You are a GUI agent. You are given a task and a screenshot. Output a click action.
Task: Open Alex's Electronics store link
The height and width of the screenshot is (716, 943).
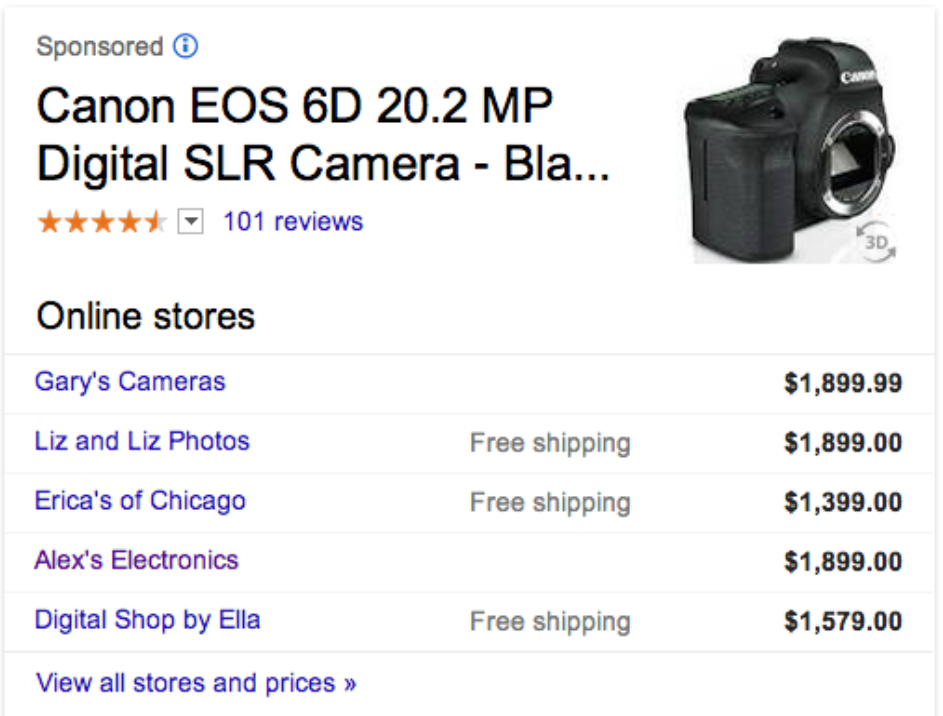(x=136, y=560)
